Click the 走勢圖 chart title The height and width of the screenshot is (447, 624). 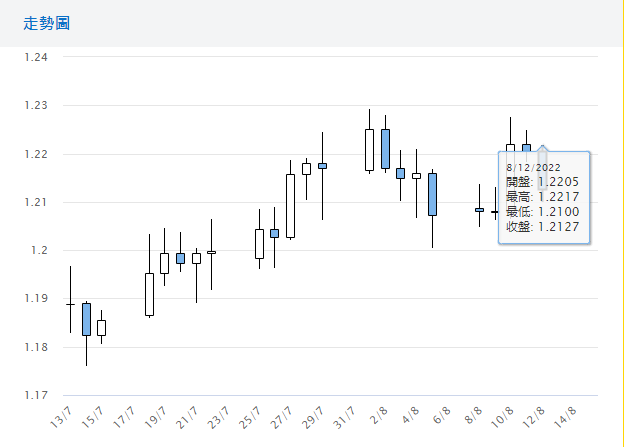pos(47,23)
